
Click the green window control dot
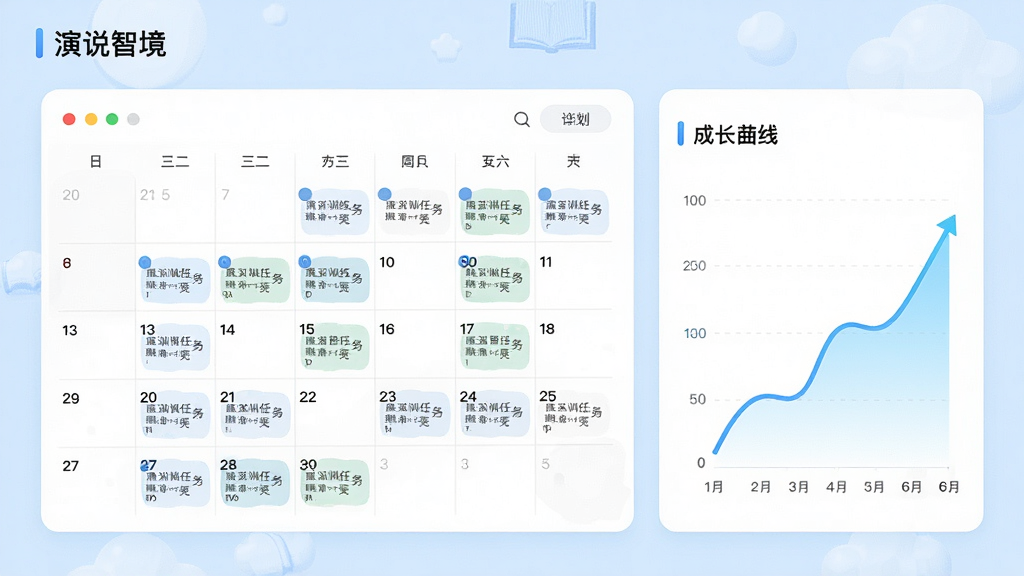point(112,119)
